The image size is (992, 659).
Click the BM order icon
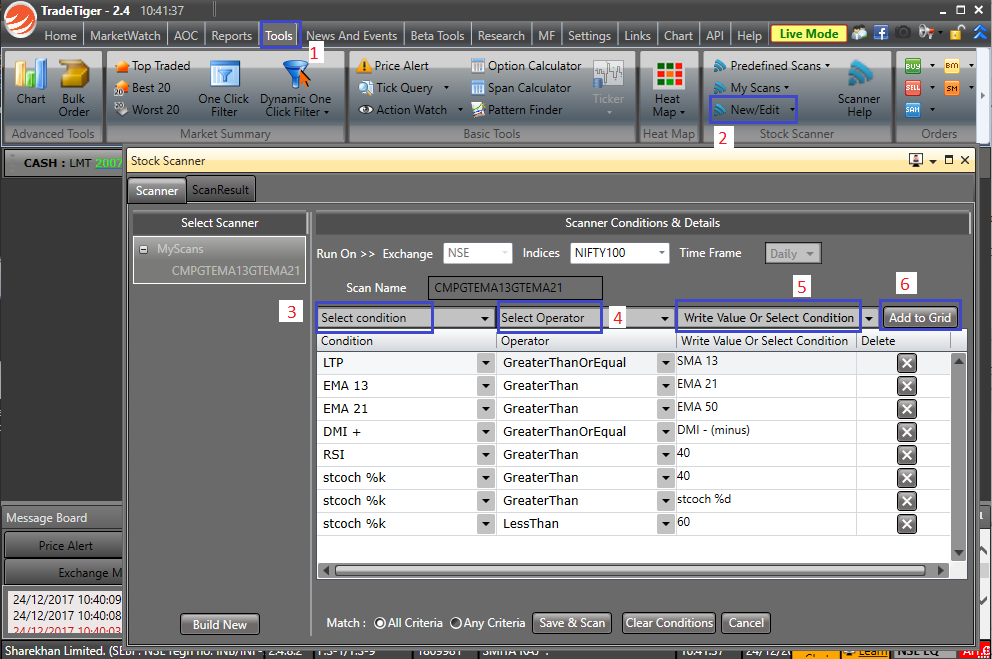point(952,66)
